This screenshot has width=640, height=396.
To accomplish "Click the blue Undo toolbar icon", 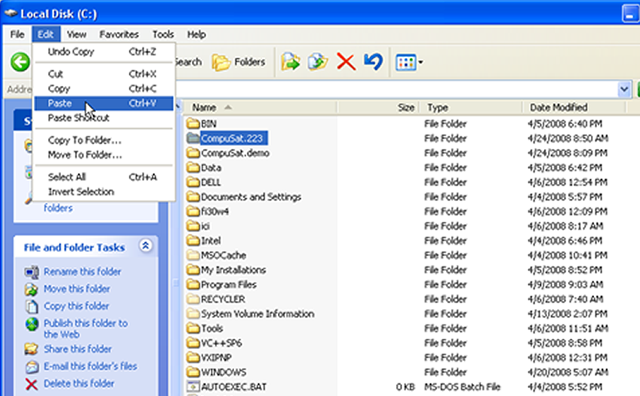I will pyautogui.click(x=373, y=62).
